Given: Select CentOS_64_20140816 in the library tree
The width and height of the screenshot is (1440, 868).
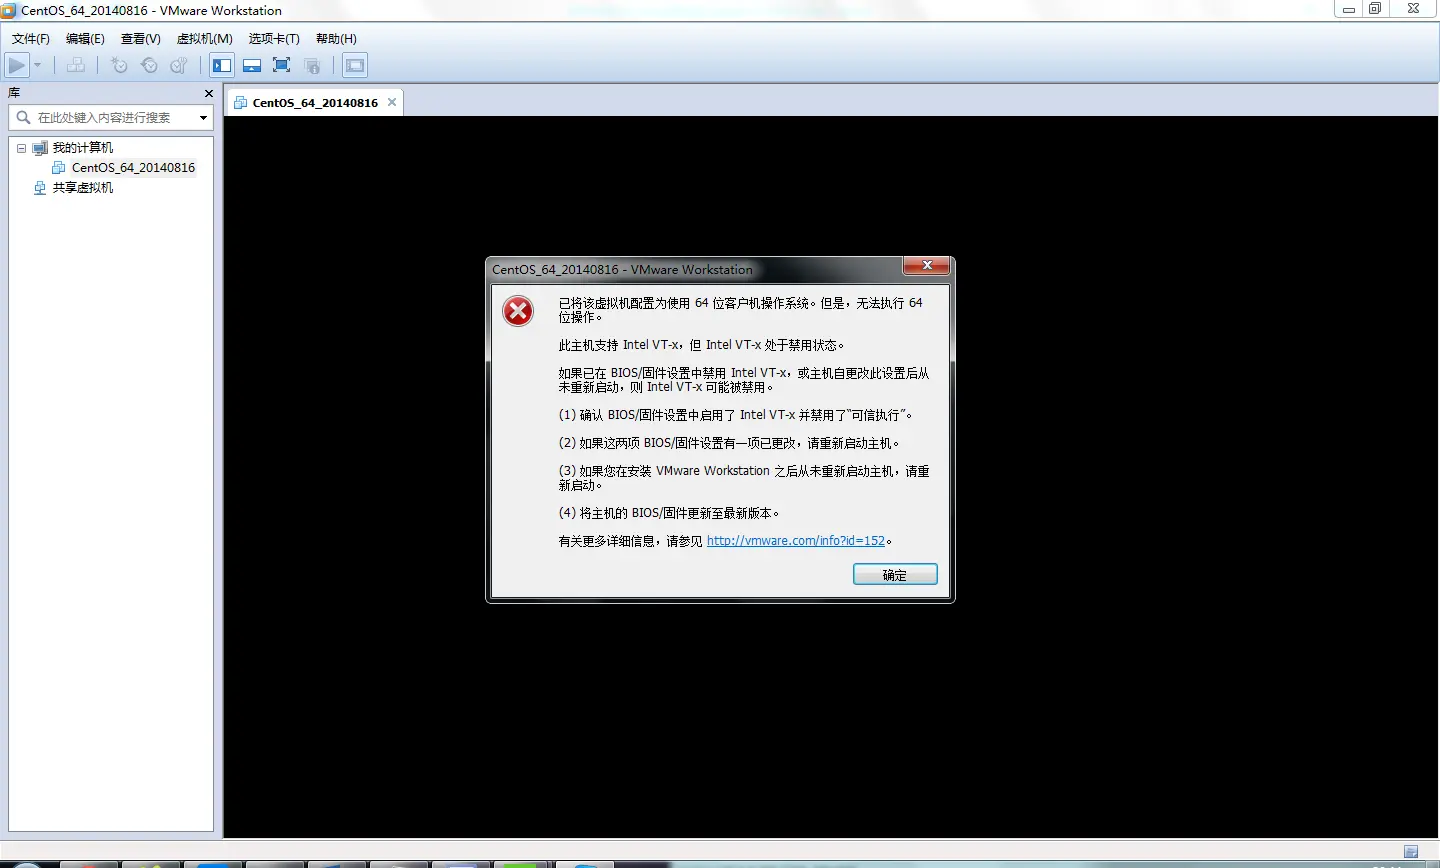Looking at the screenshot, I should coord(133,168).
